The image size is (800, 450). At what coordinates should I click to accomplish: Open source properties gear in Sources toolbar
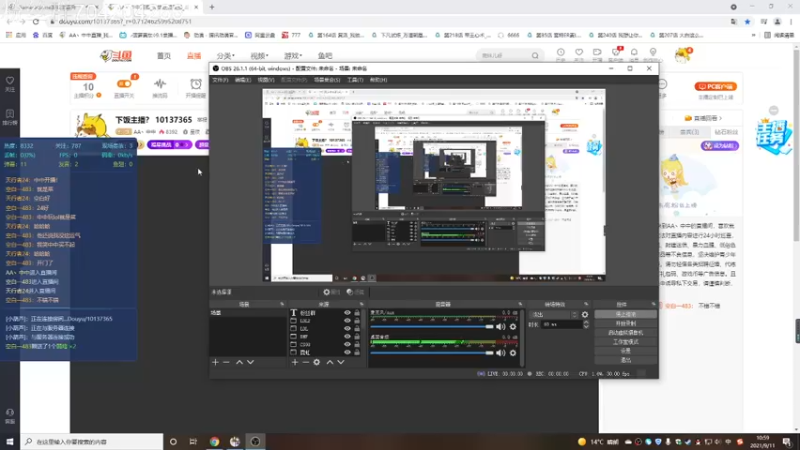[317, 362]
